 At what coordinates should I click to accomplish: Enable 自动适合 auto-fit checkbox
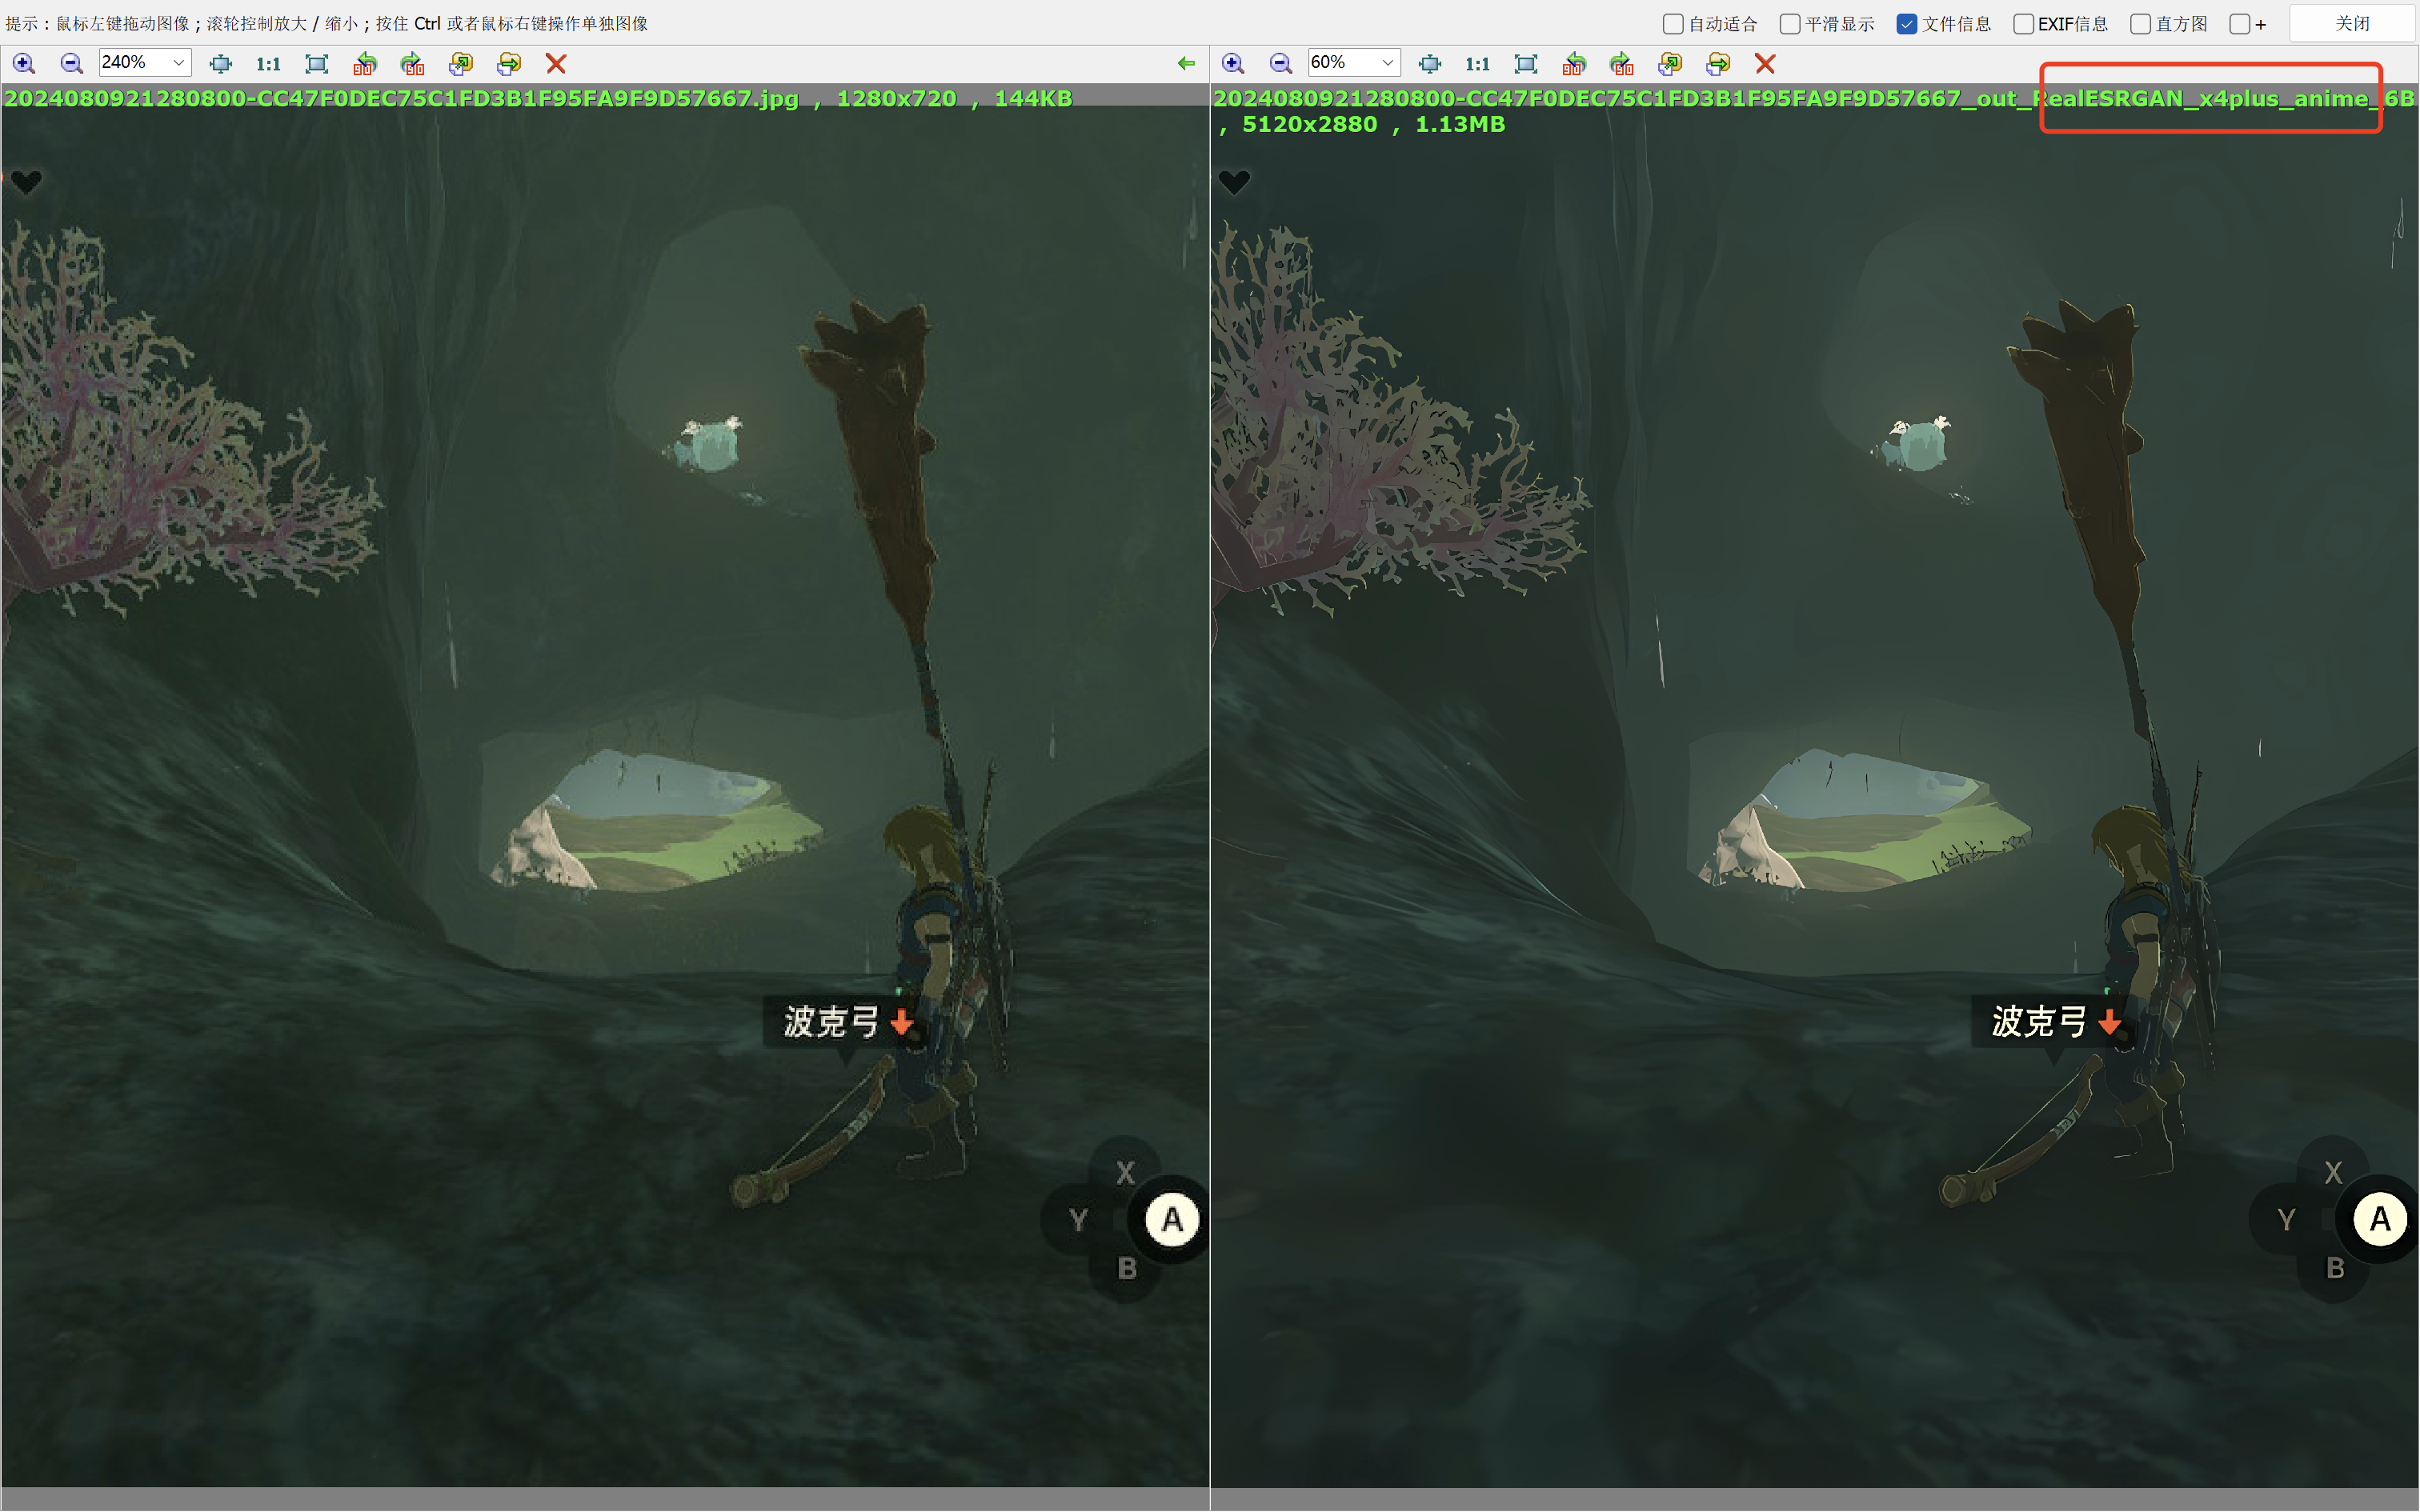(1673, 24)
